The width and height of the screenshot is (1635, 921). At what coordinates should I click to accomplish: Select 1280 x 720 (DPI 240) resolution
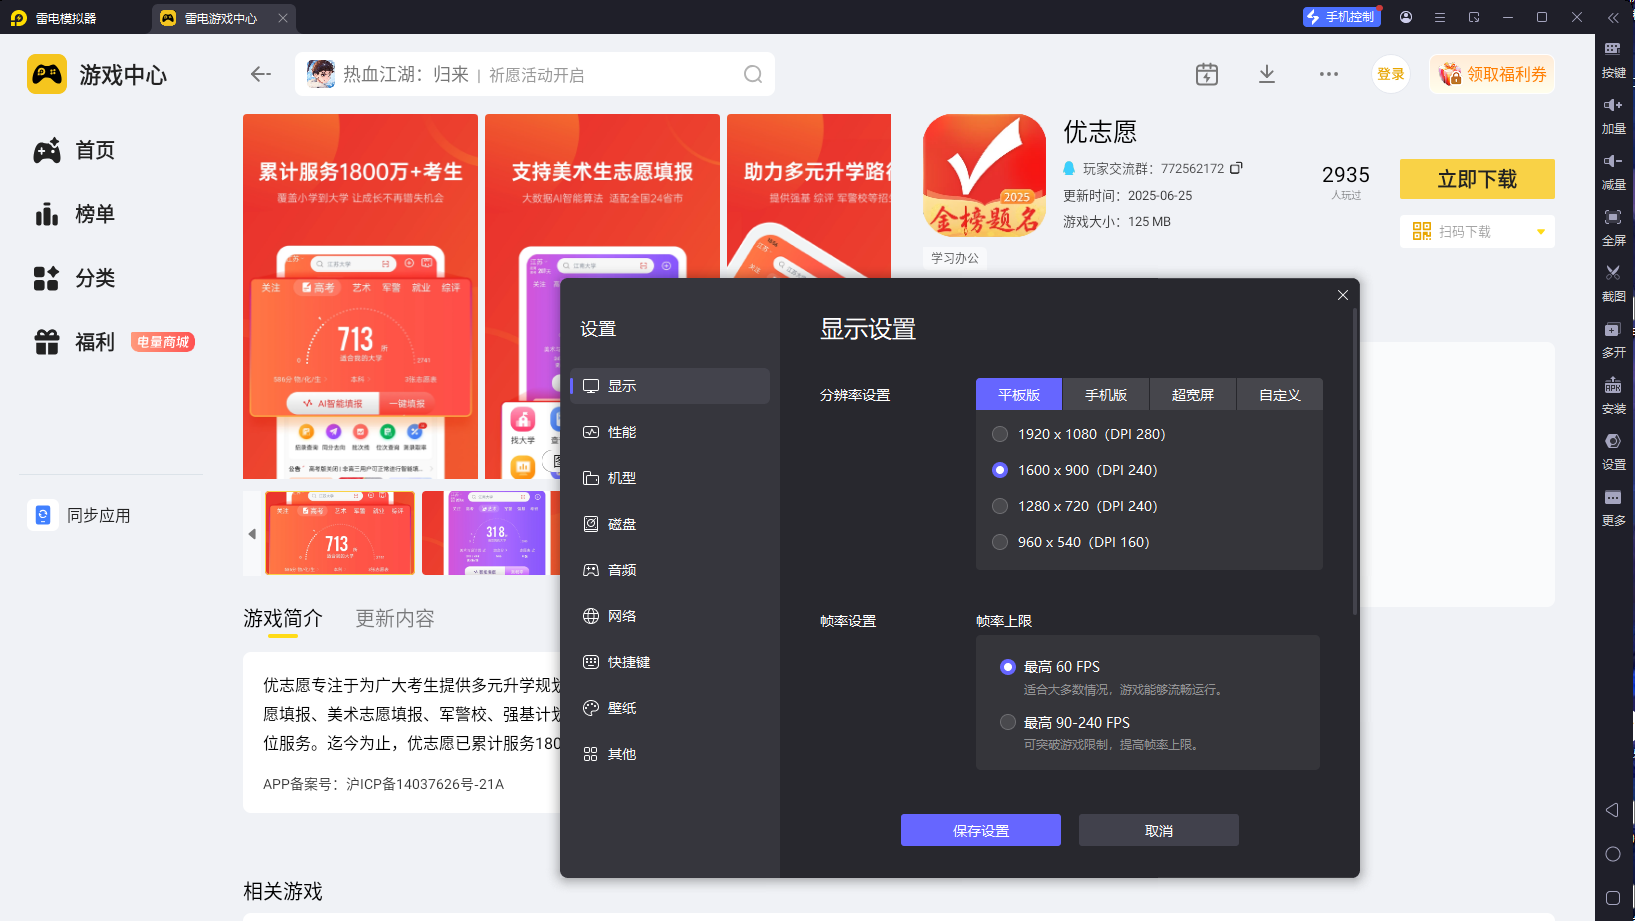tap(1000, 506)
